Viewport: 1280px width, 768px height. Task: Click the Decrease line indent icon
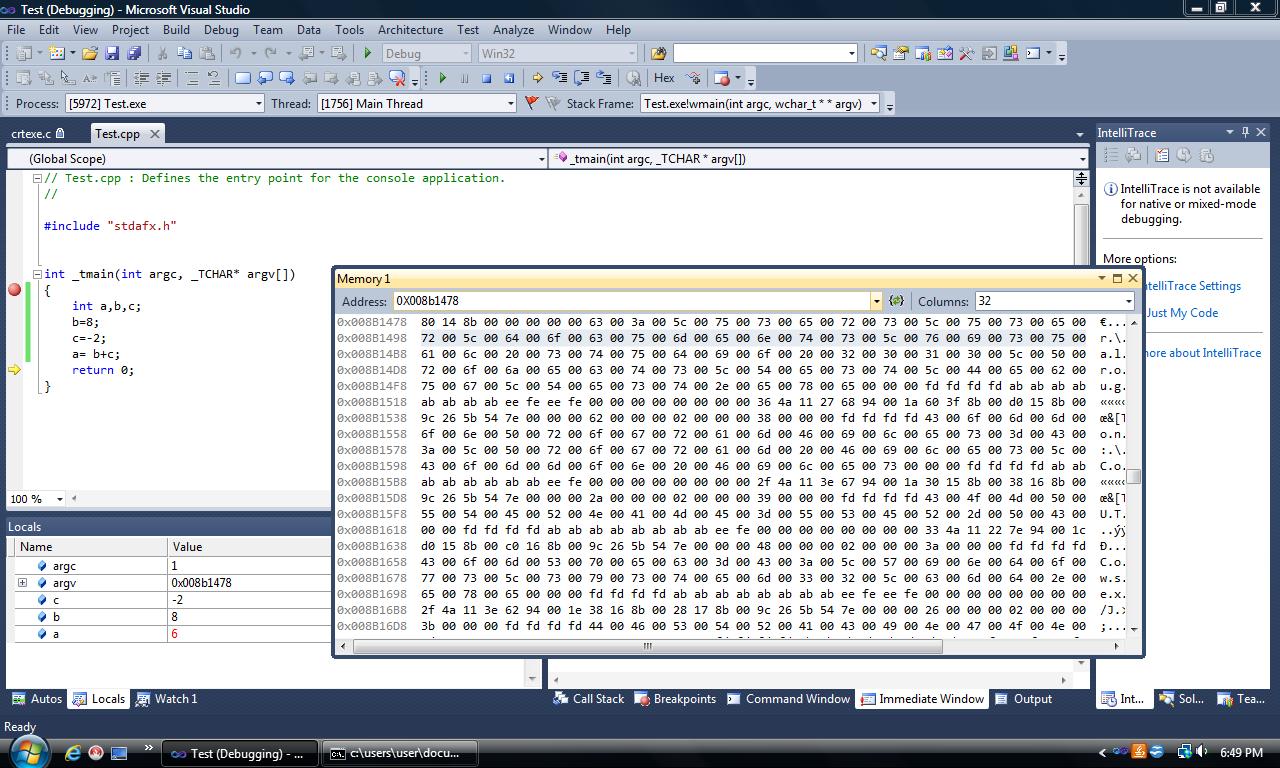141,77
